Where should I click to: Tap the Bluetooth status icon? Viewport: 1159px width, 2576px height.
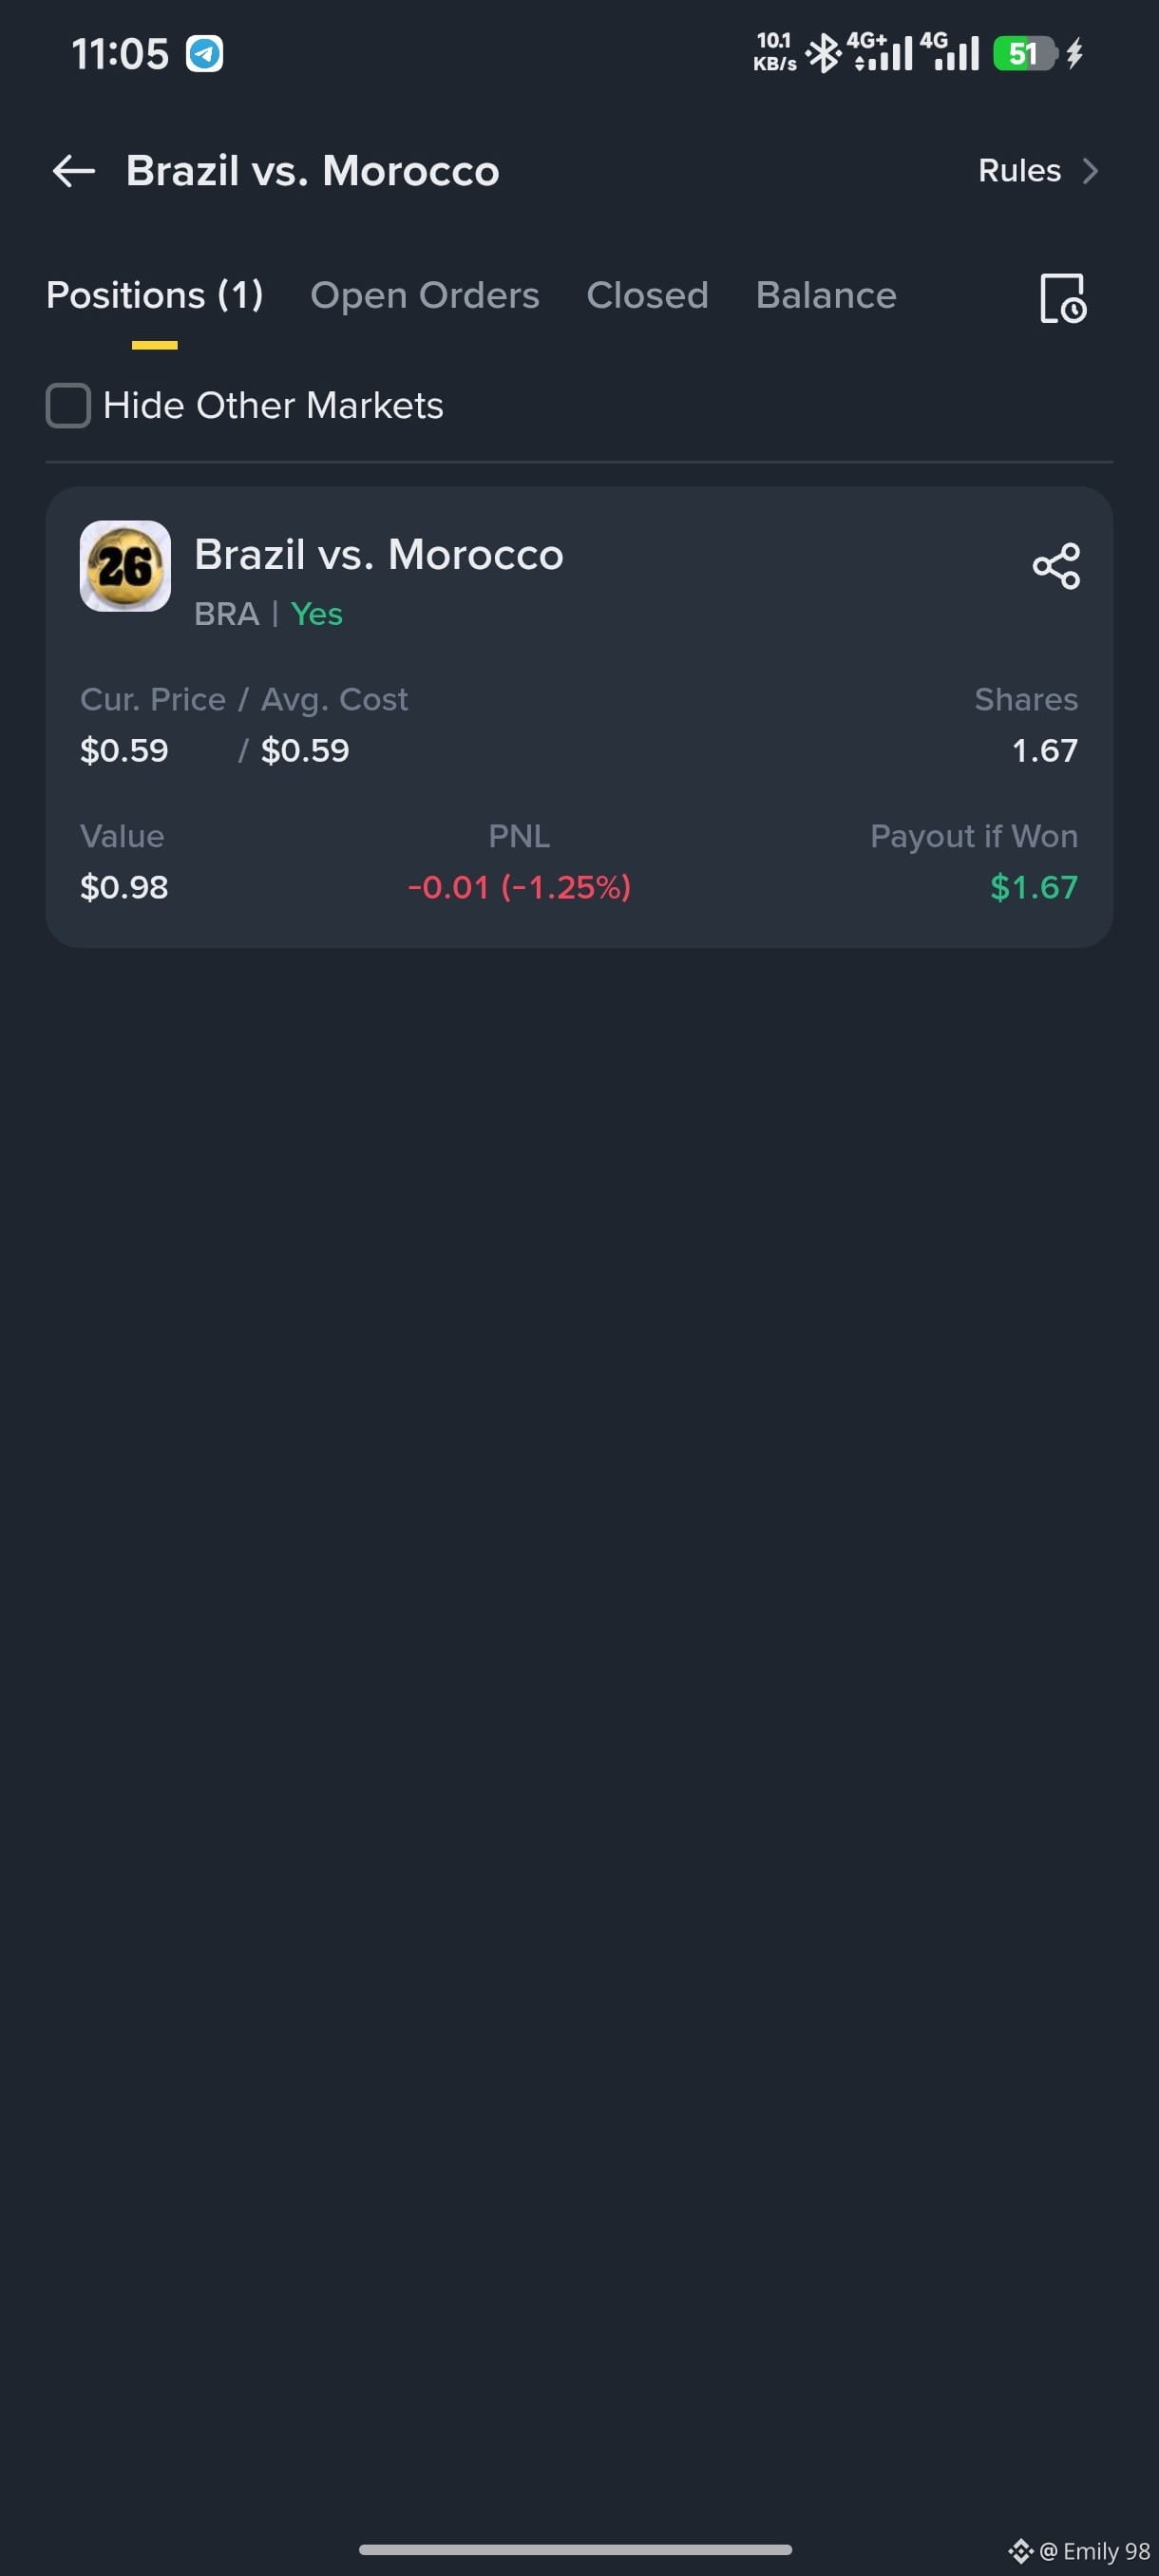[823, 53]
